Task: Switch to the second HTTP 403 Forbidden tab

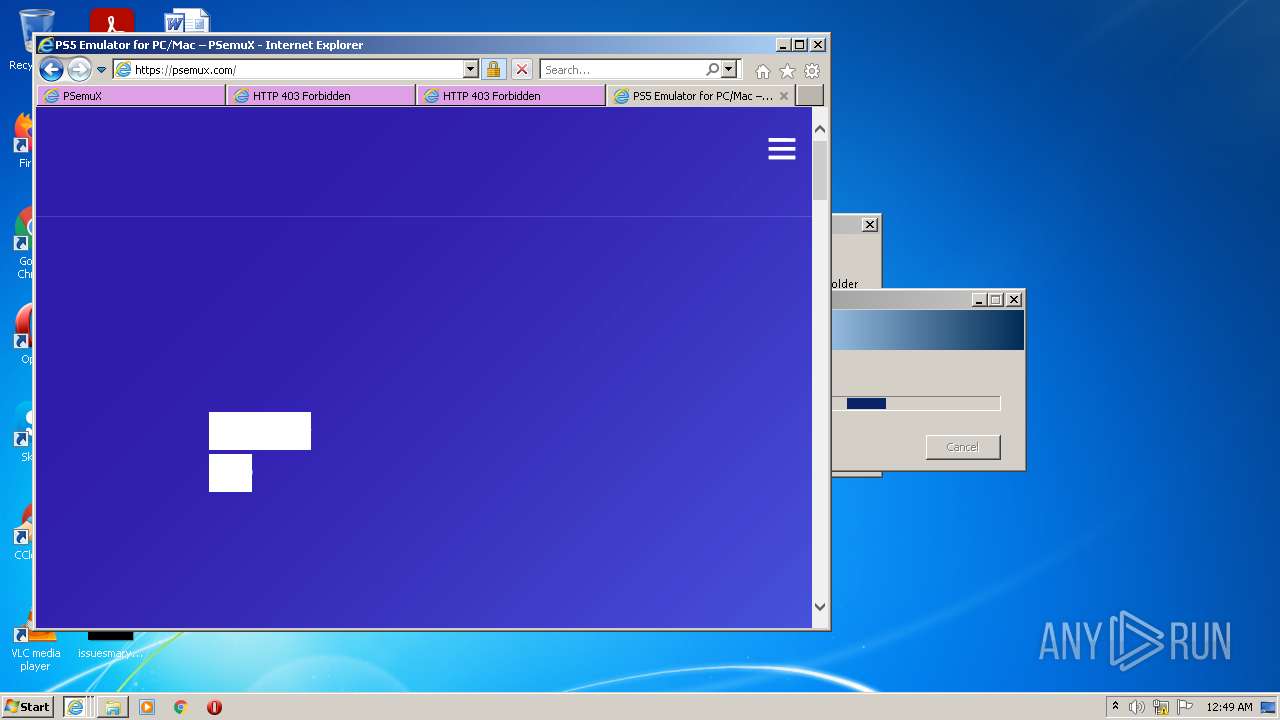Action: point(511,96)
